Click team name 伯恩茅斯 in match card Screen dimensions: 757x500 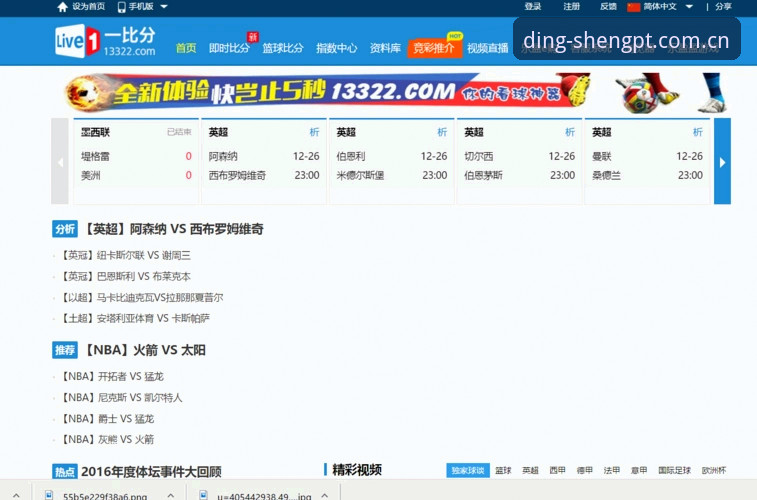click(483, 175)
